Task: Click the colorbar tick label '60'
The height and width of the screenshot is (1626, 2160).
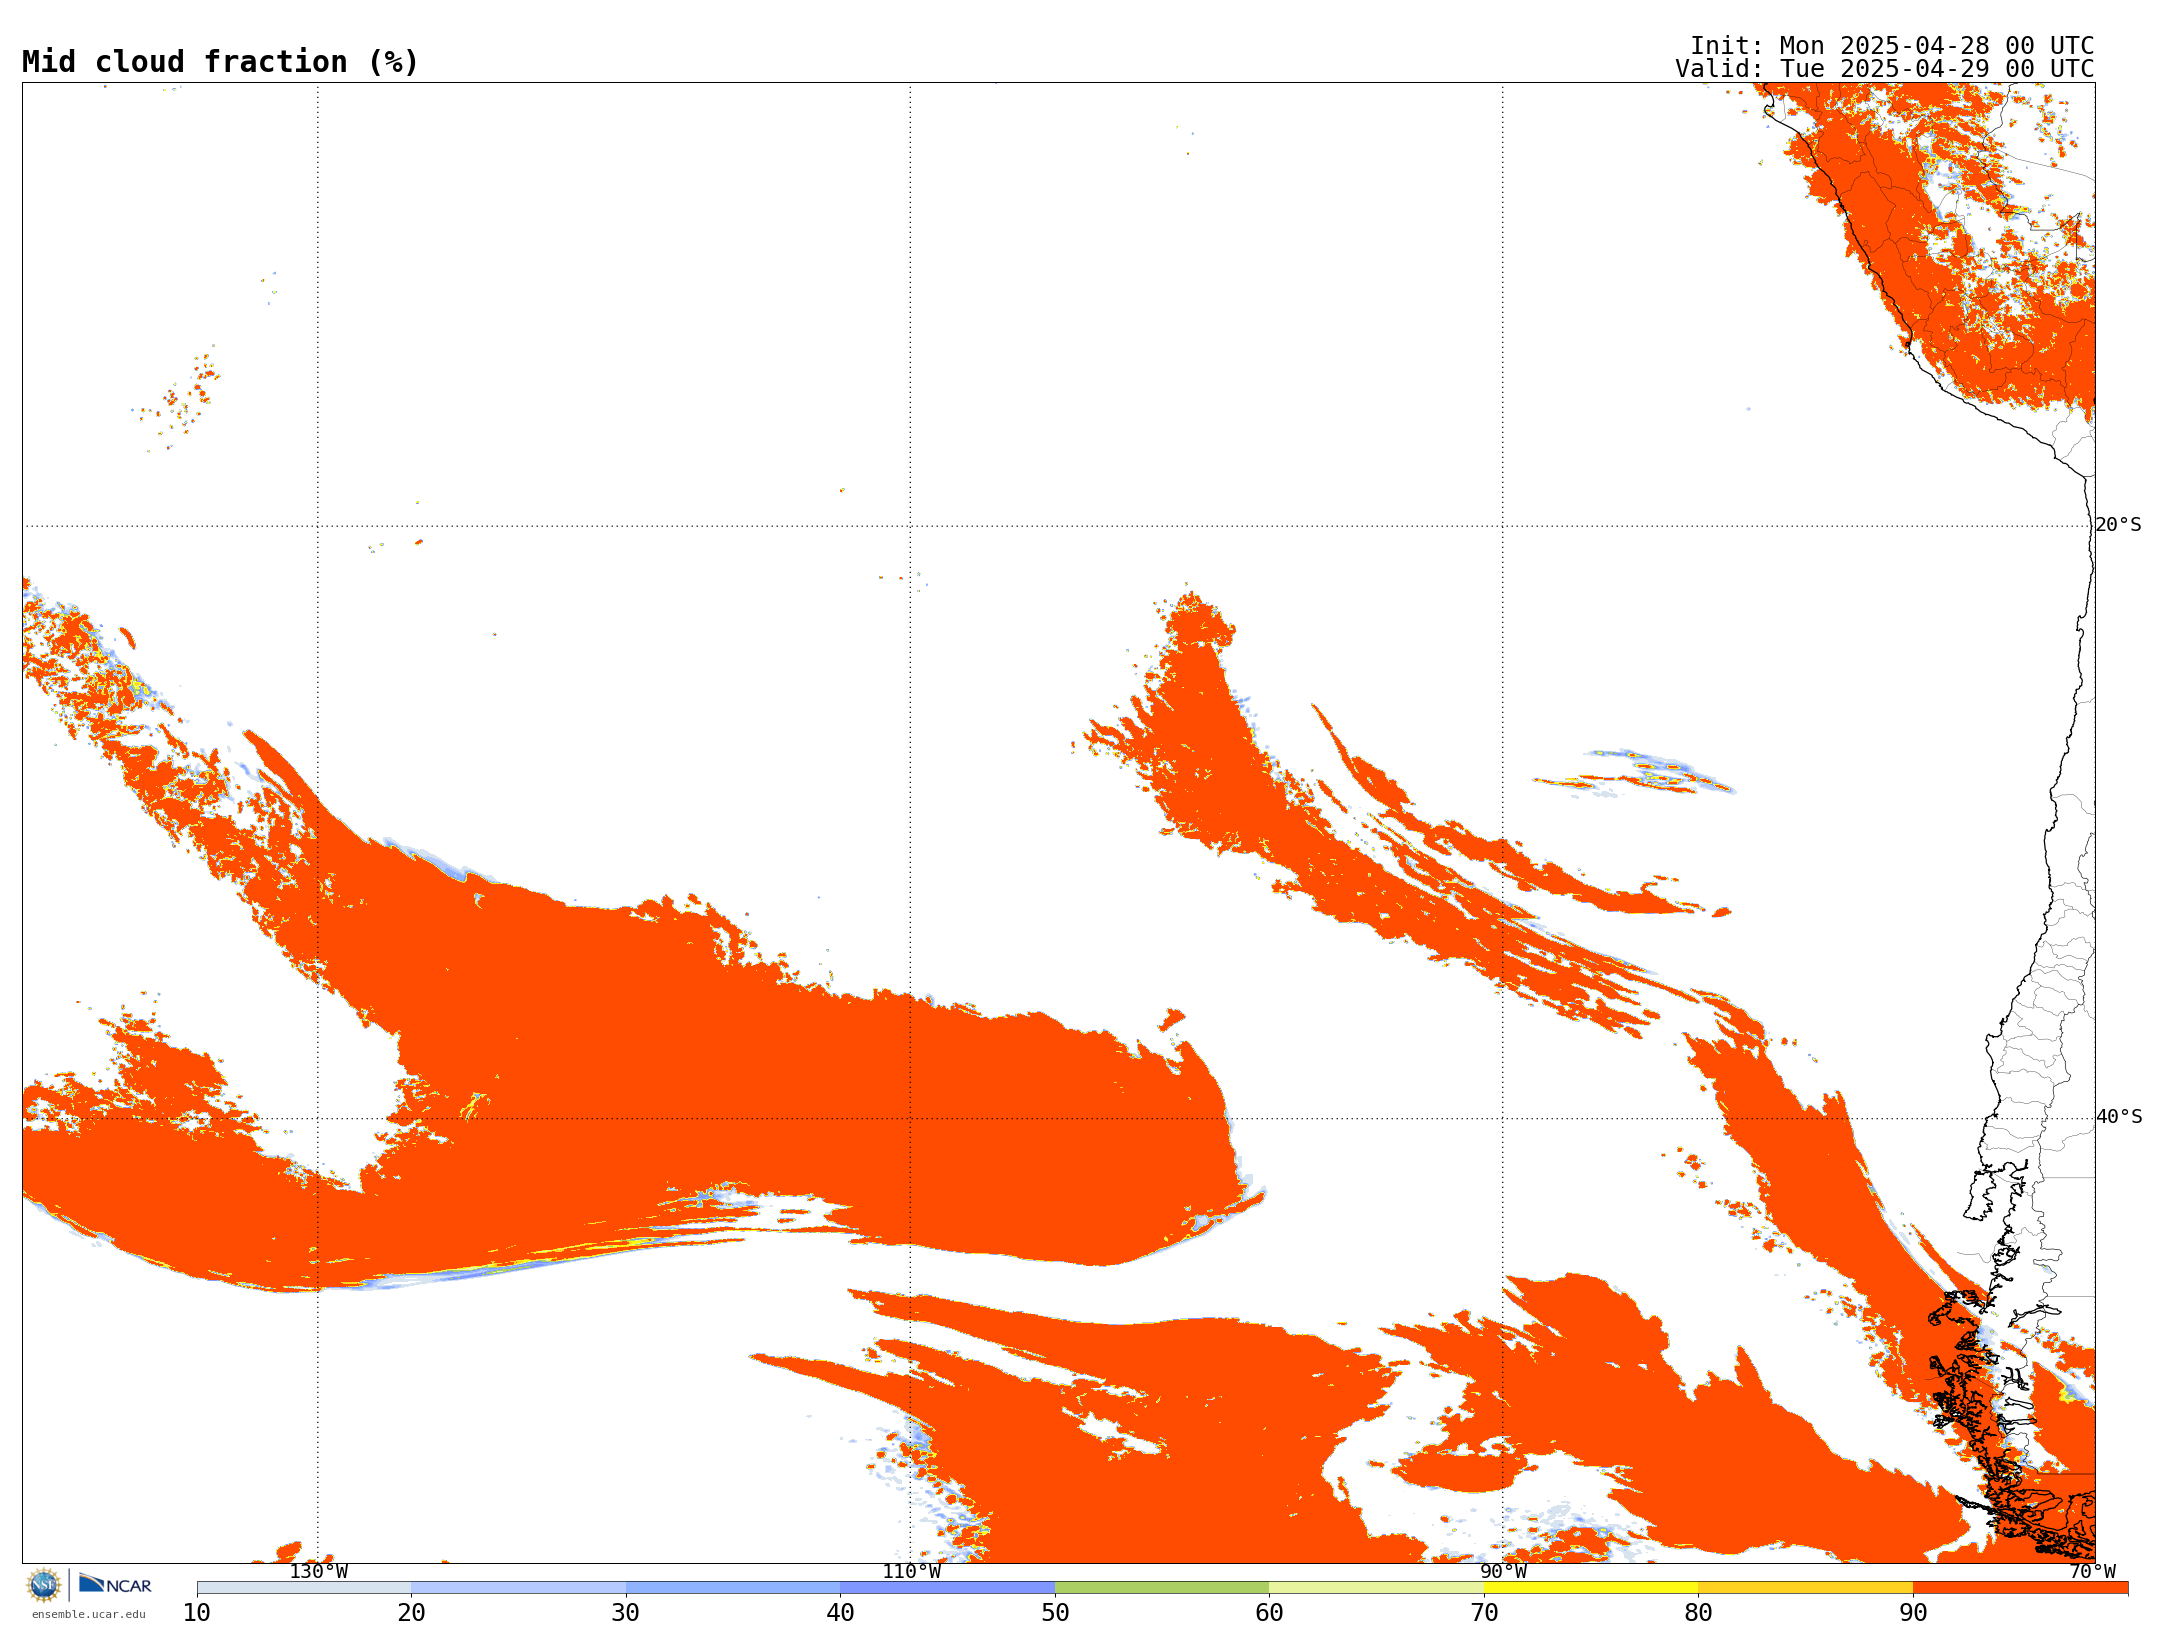Action: 1269,1613
